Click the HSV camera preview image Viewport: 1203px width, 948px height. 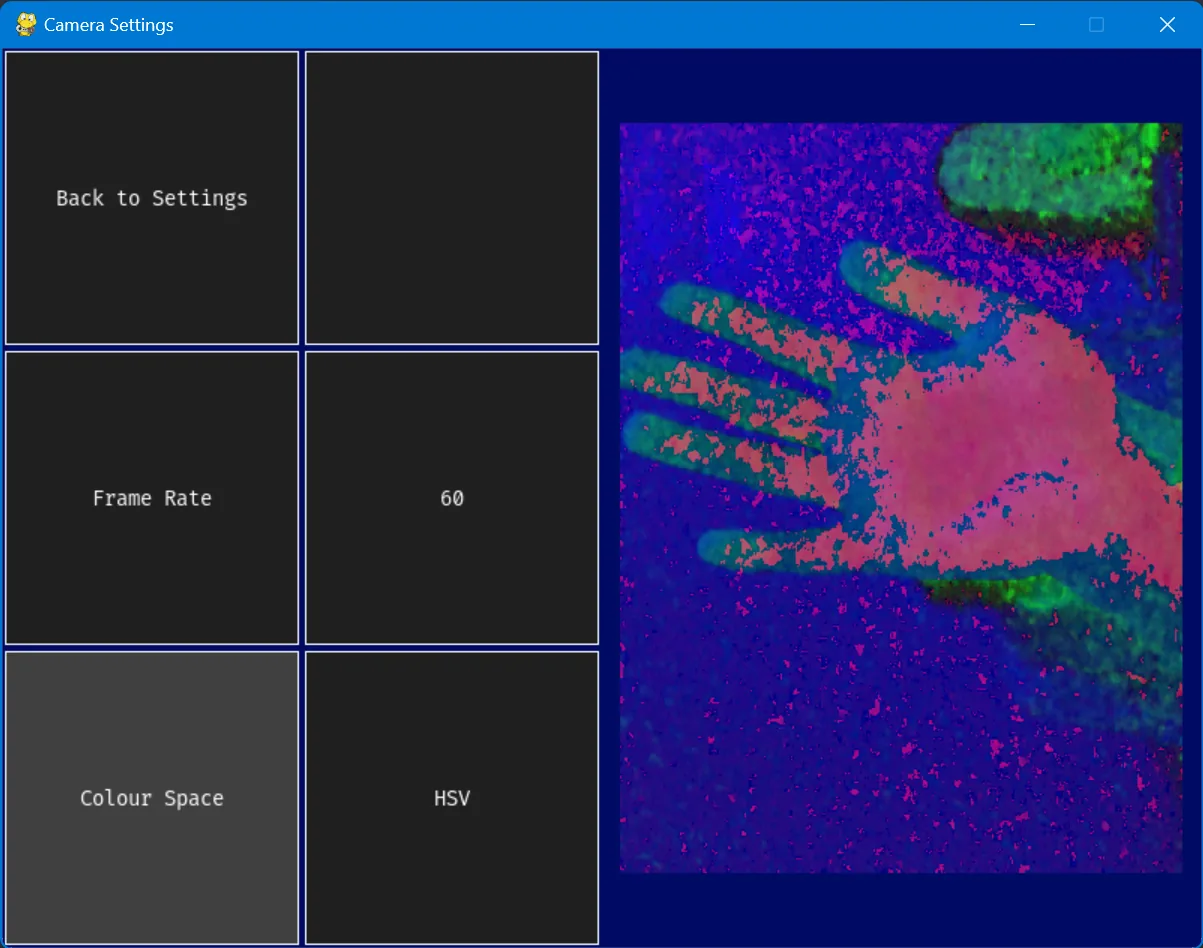pos(901,498)
